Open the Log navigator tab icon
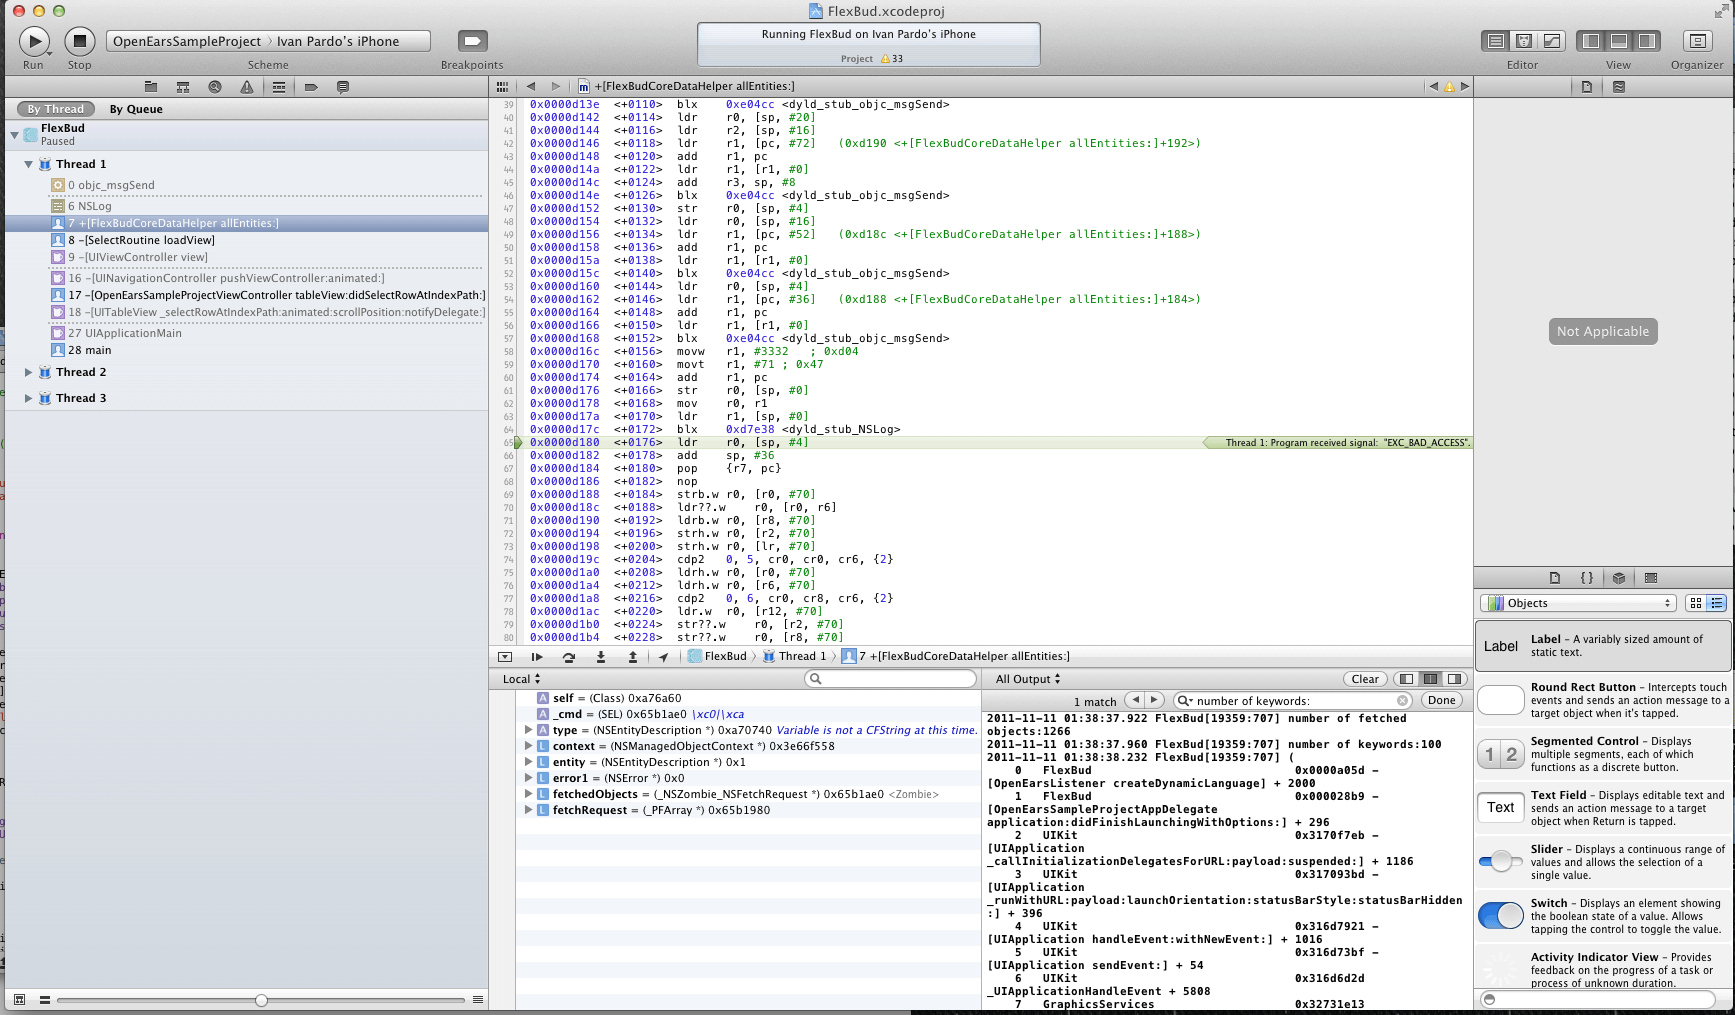 [343, 87]
